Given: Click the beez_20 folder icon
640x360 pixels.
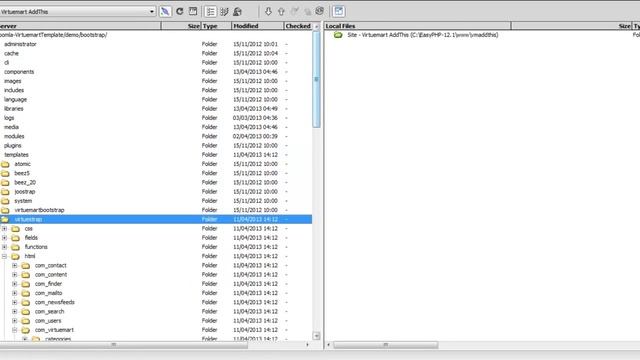Looking at the screenshot, I should point(5,182).
